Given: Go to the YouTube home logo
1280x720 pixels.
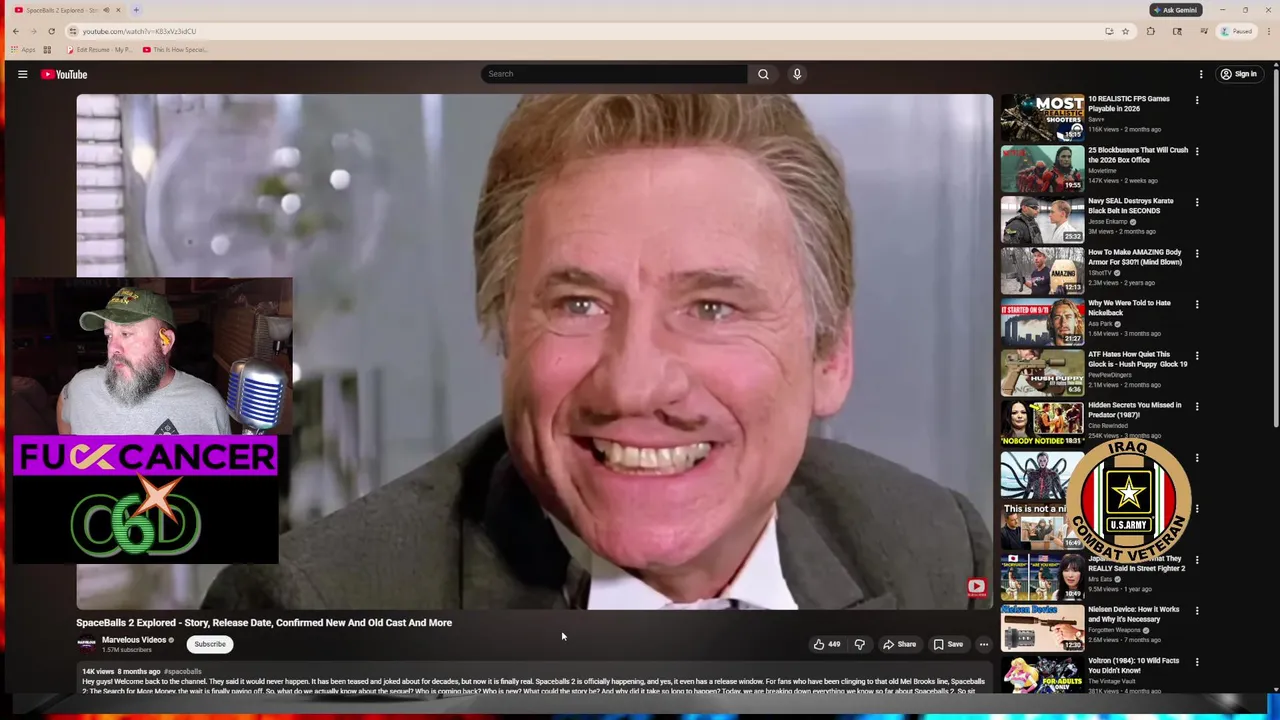Looking at the screenshot, I should pos(64,74).
